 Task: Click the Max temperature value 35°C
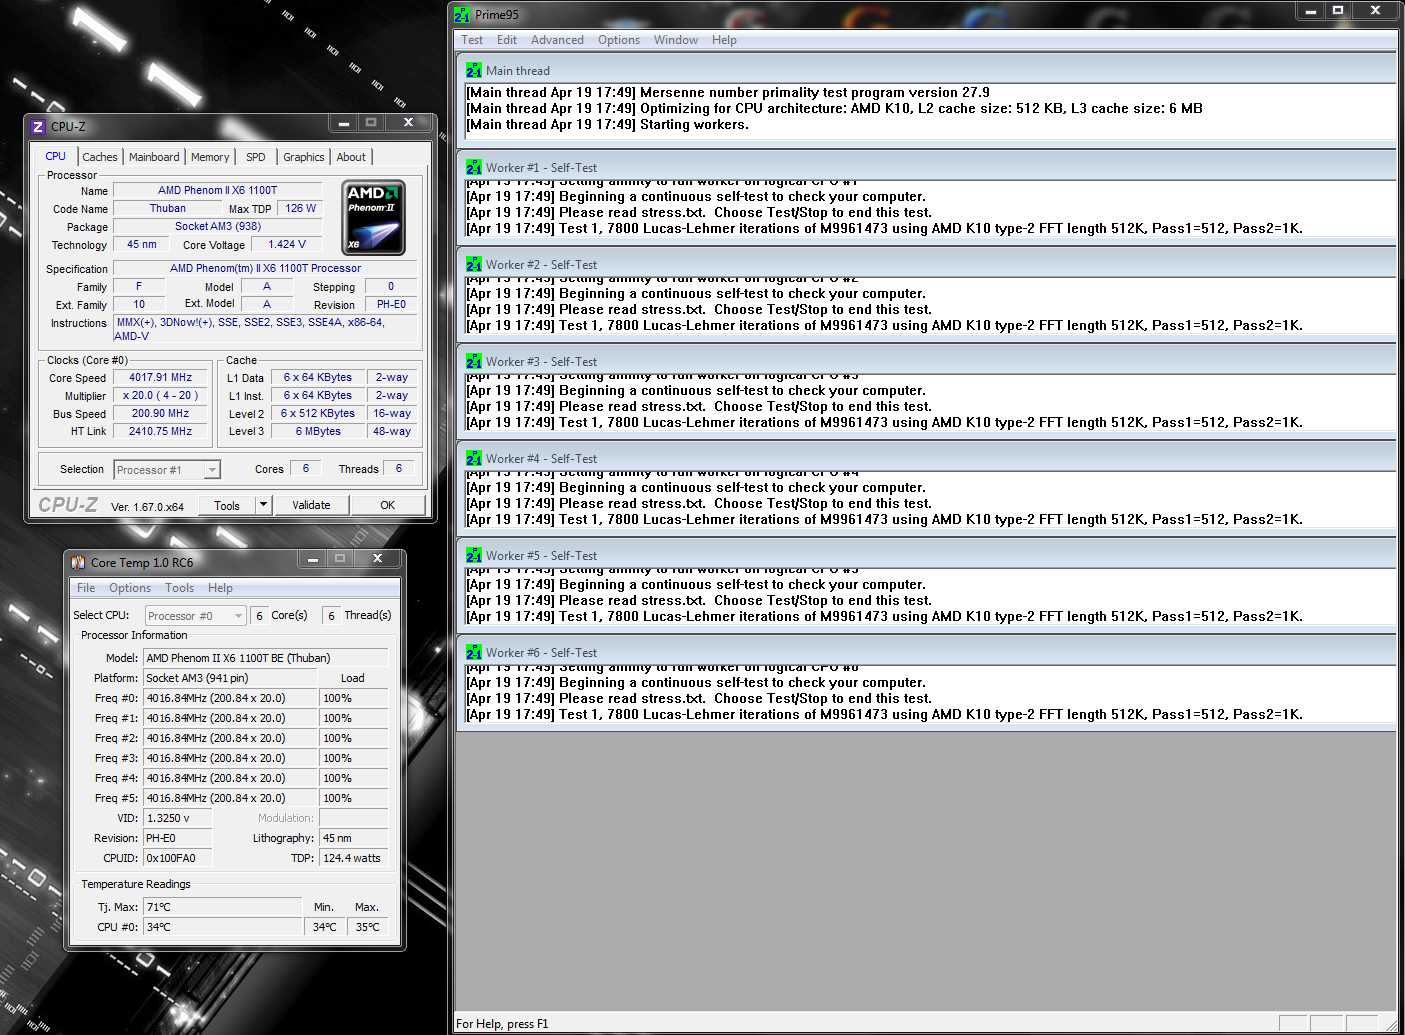pyautogui.click(x=367, y=927)
